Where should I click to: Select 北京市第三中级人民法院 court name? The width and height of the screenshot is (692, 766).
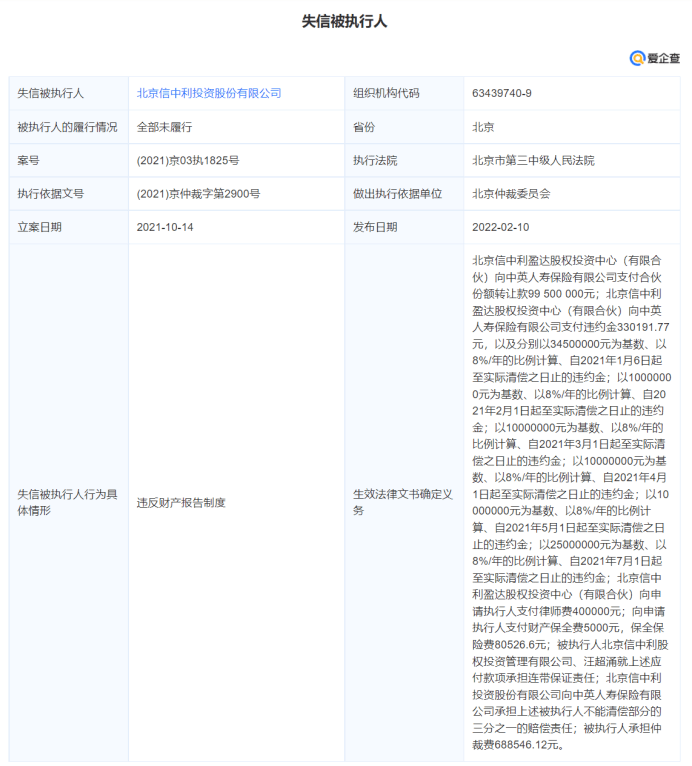point(533,160)
